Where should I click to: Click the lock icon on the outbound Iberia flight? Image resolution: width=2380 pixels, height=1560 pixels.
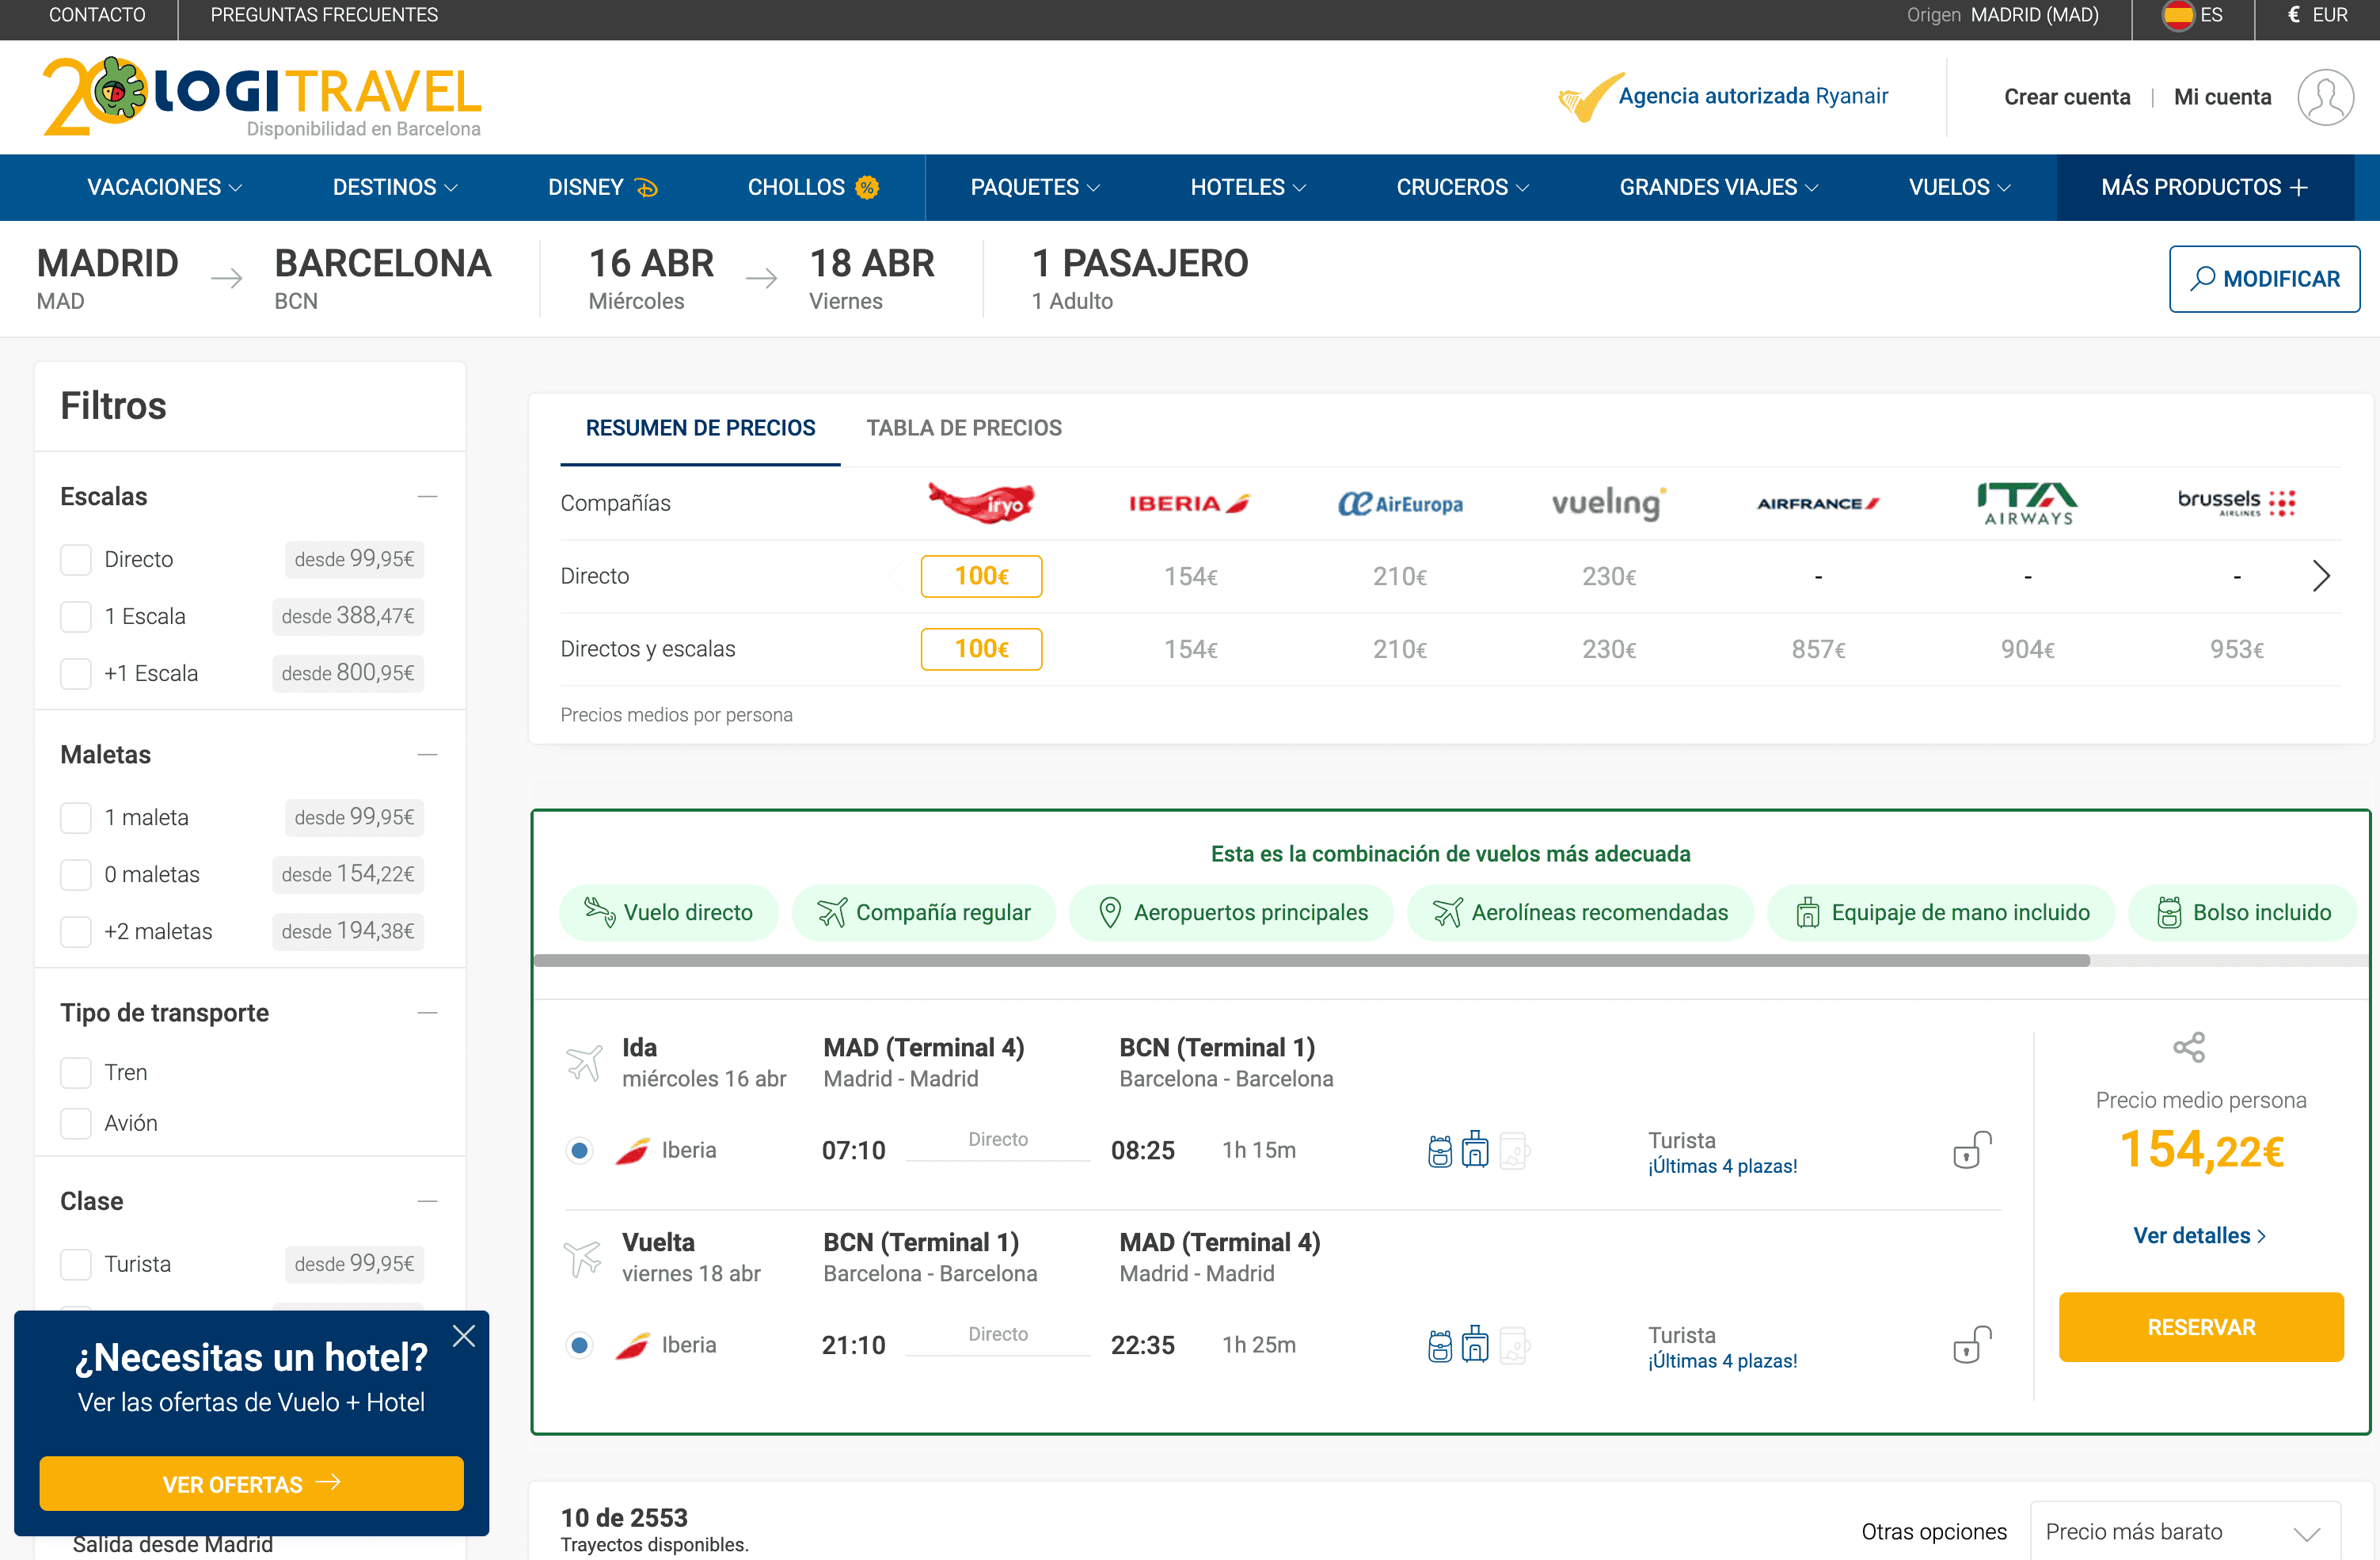click(1971, 1150)
